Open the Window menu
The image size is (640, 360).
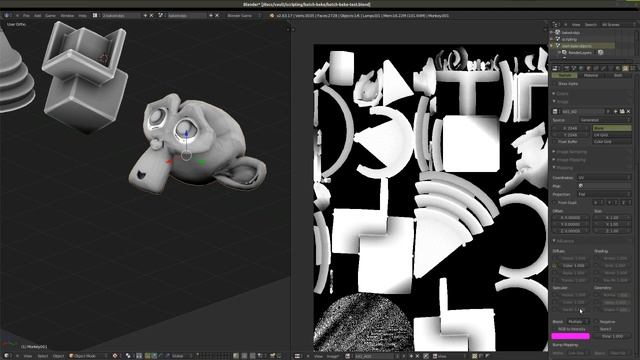click(67, 16)
